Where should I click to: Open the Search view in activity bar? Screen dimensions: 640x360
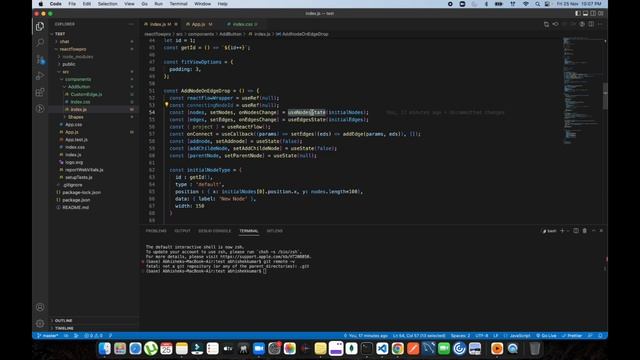point(40,42)
